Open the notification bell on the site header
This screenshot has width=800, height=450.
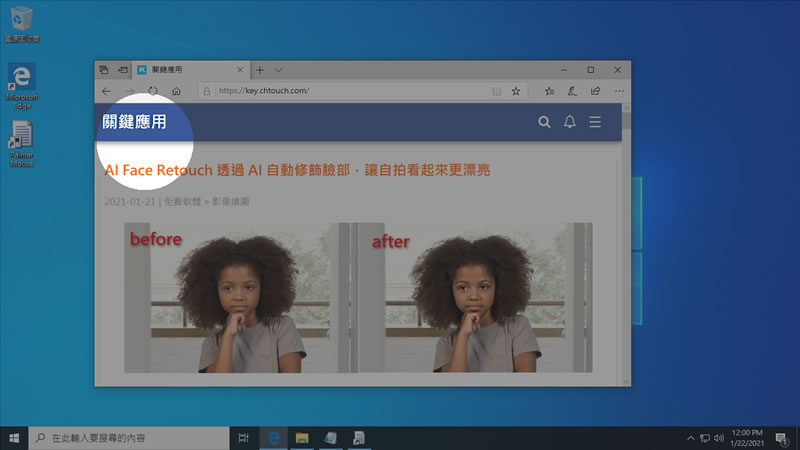[x=569, y=122]
